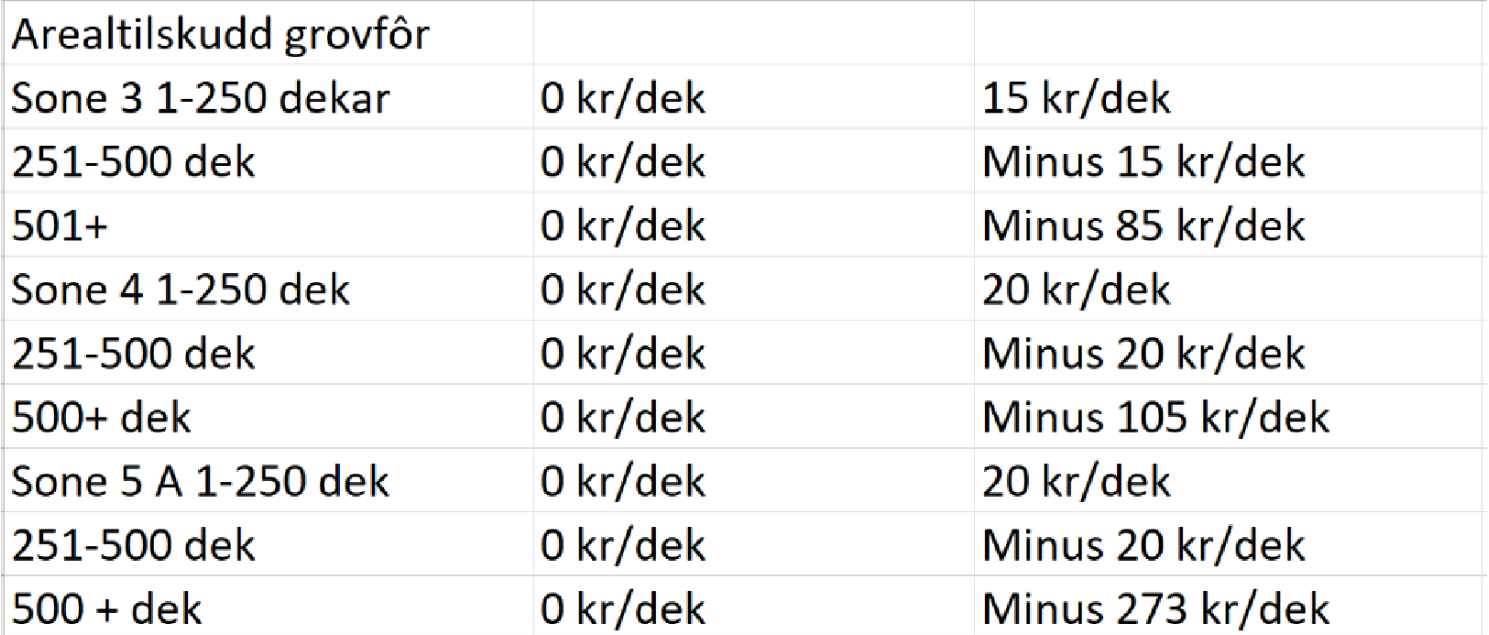1489x635 pixels.
Task: Select the "500+ dek" cell under Sone 4
Action: point(101,417)
